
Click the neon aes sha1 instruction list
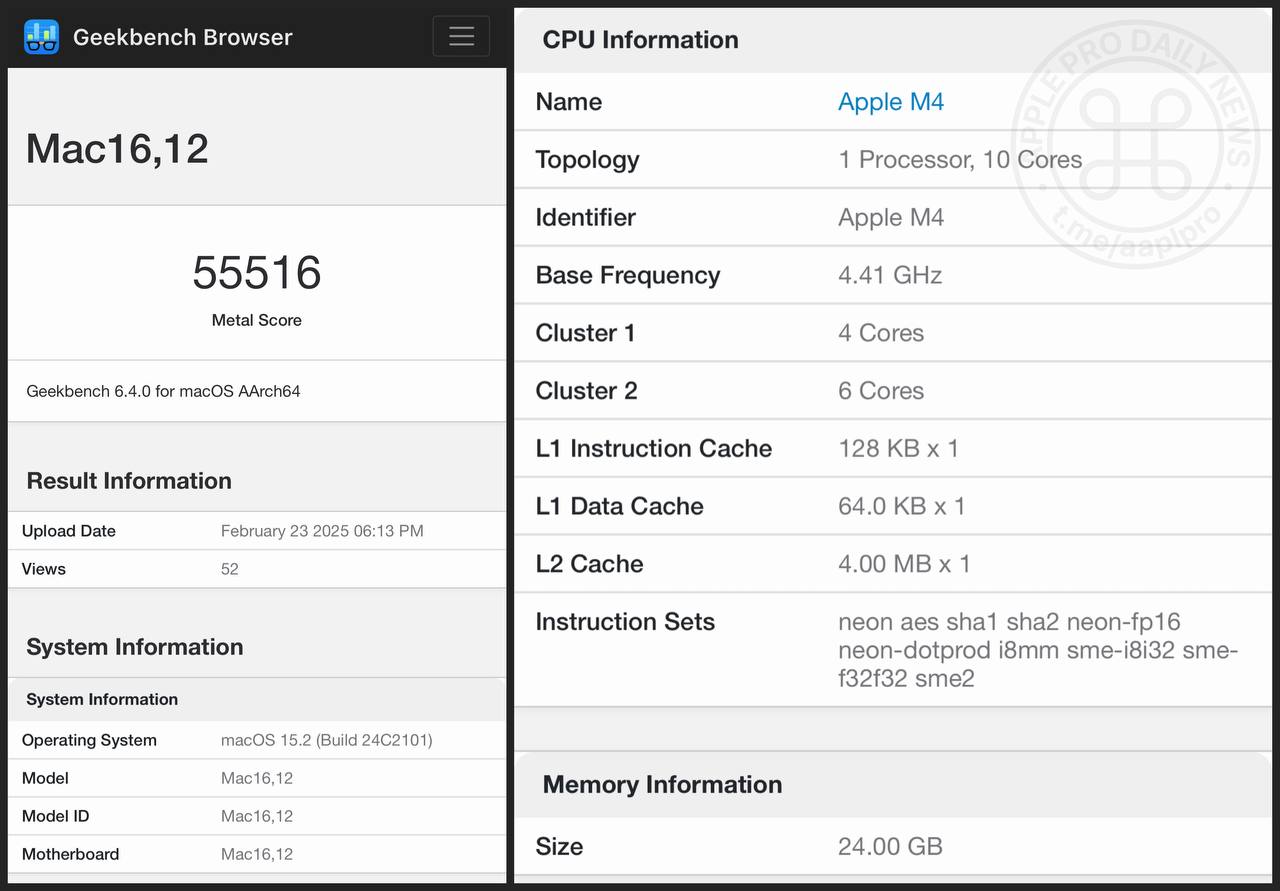pyautogui.click(x=1038, y=650)
